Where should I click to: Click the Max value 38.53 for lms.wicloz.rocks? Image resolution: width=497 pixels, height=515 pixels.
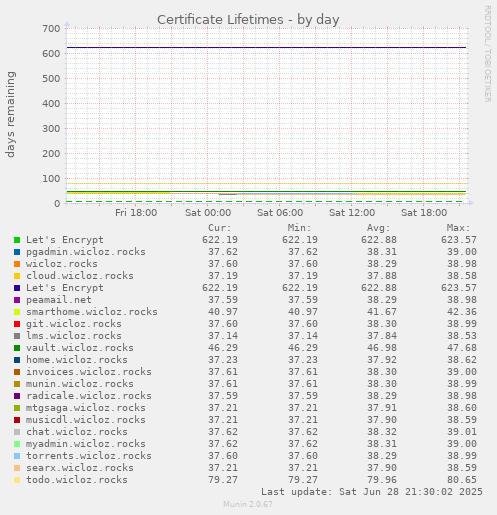coord(462,336)
